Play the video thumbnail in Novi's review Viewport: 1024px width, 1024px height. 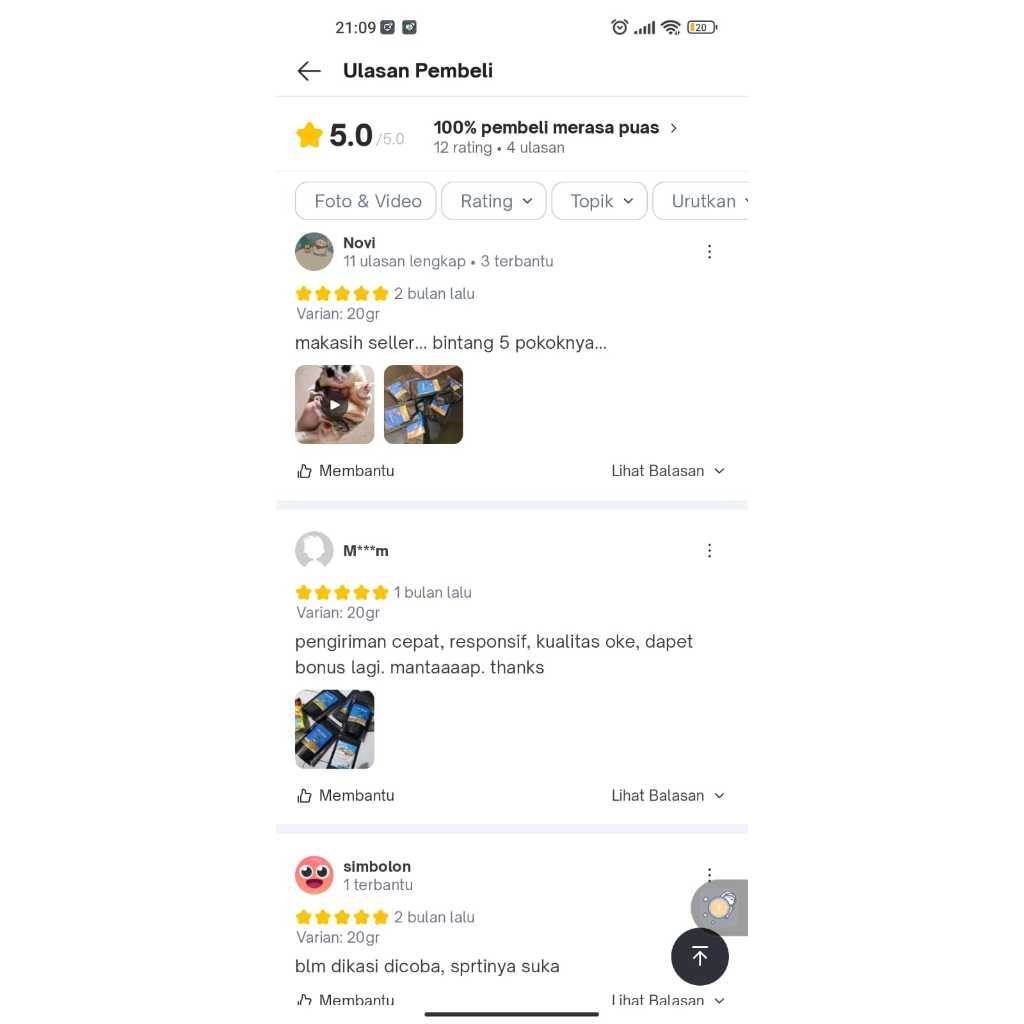point(334,405)
